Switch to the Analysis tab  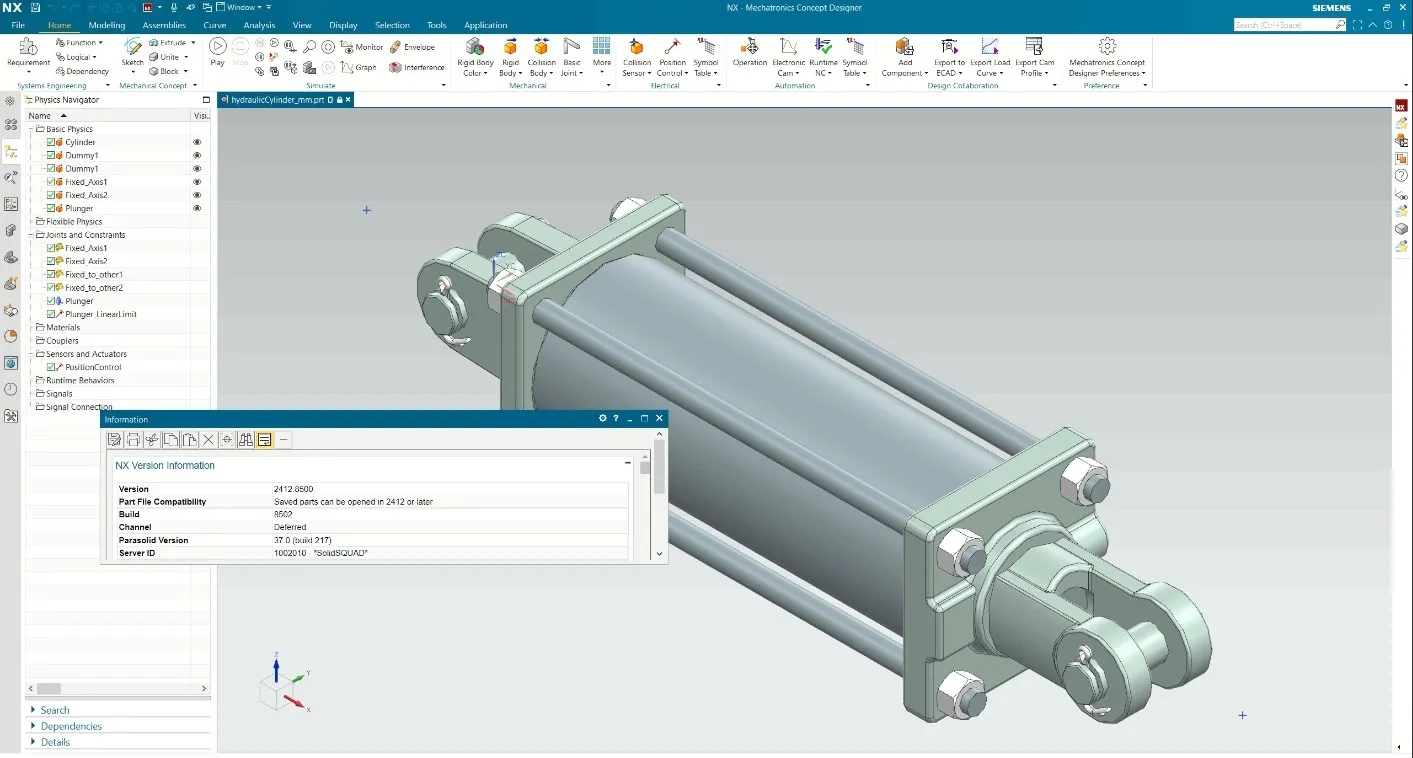click(x=259, y=25)
